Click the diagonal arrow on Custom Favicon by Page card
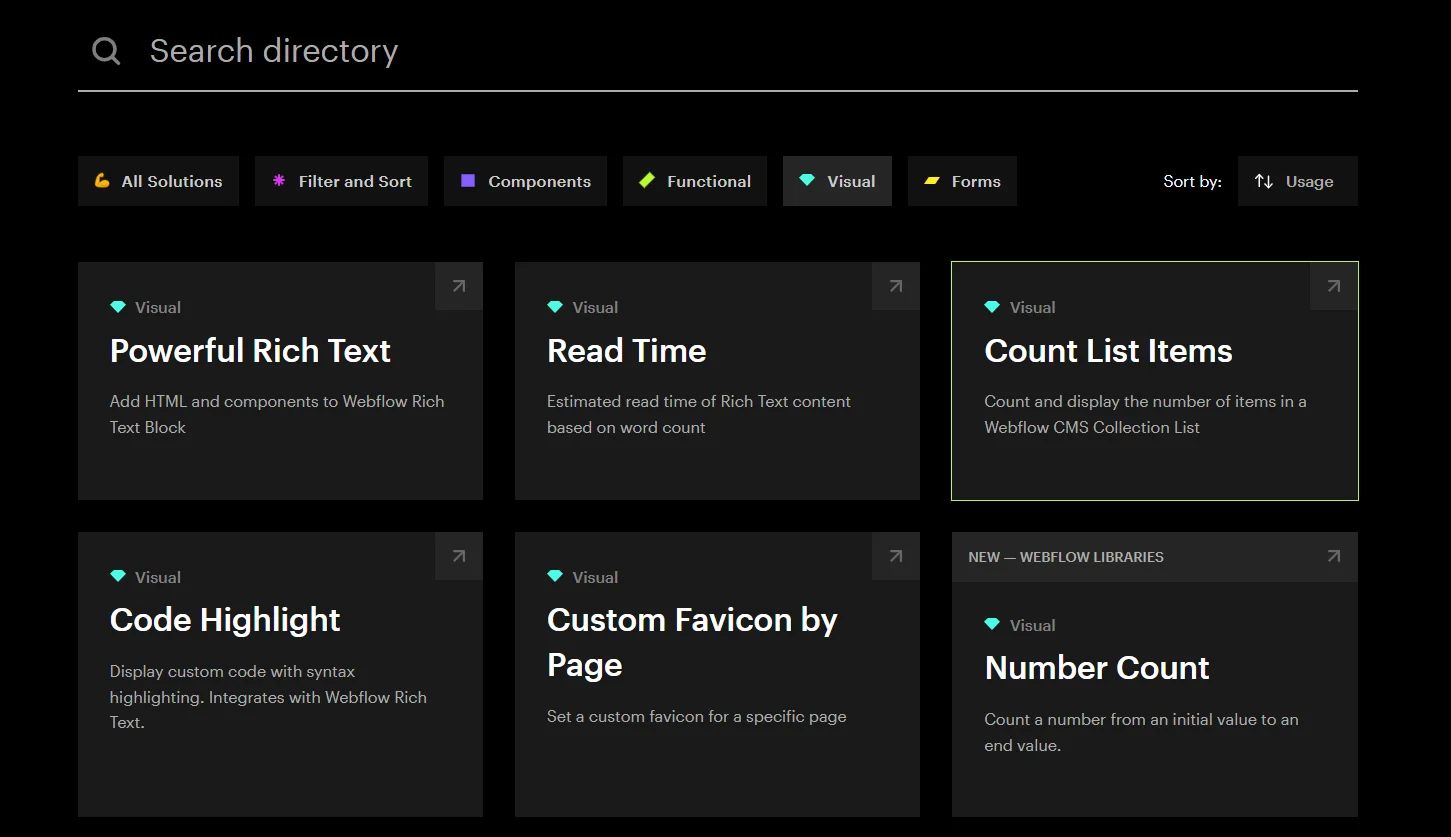Screen dimensions: 1451x837 click(895, 556)
